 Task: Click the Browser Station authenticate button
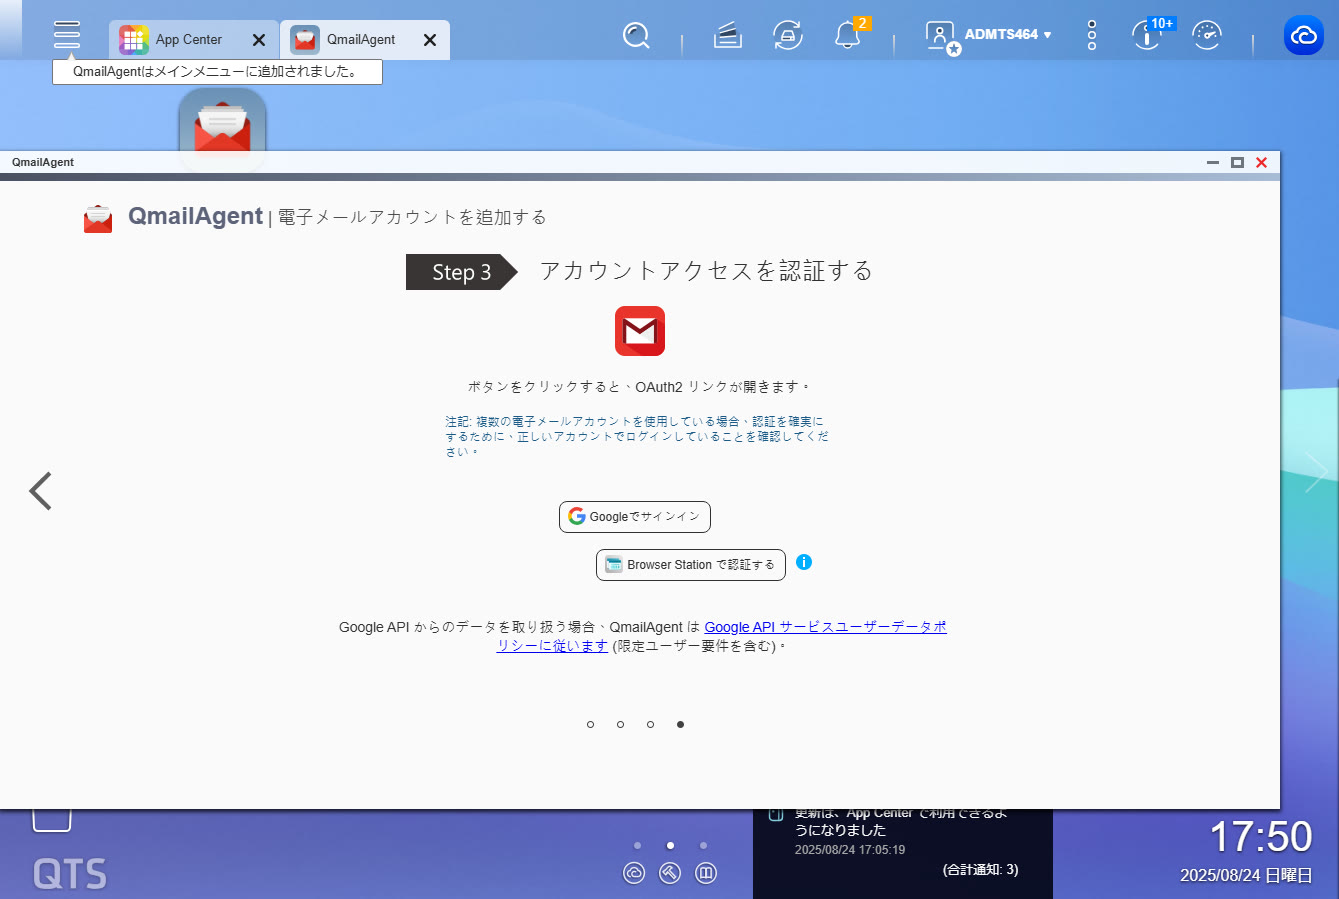tap(690, 565)
